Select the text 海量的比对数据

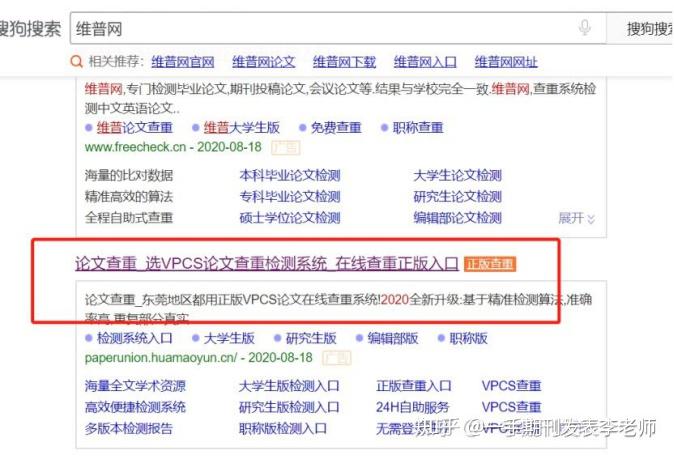129,175
